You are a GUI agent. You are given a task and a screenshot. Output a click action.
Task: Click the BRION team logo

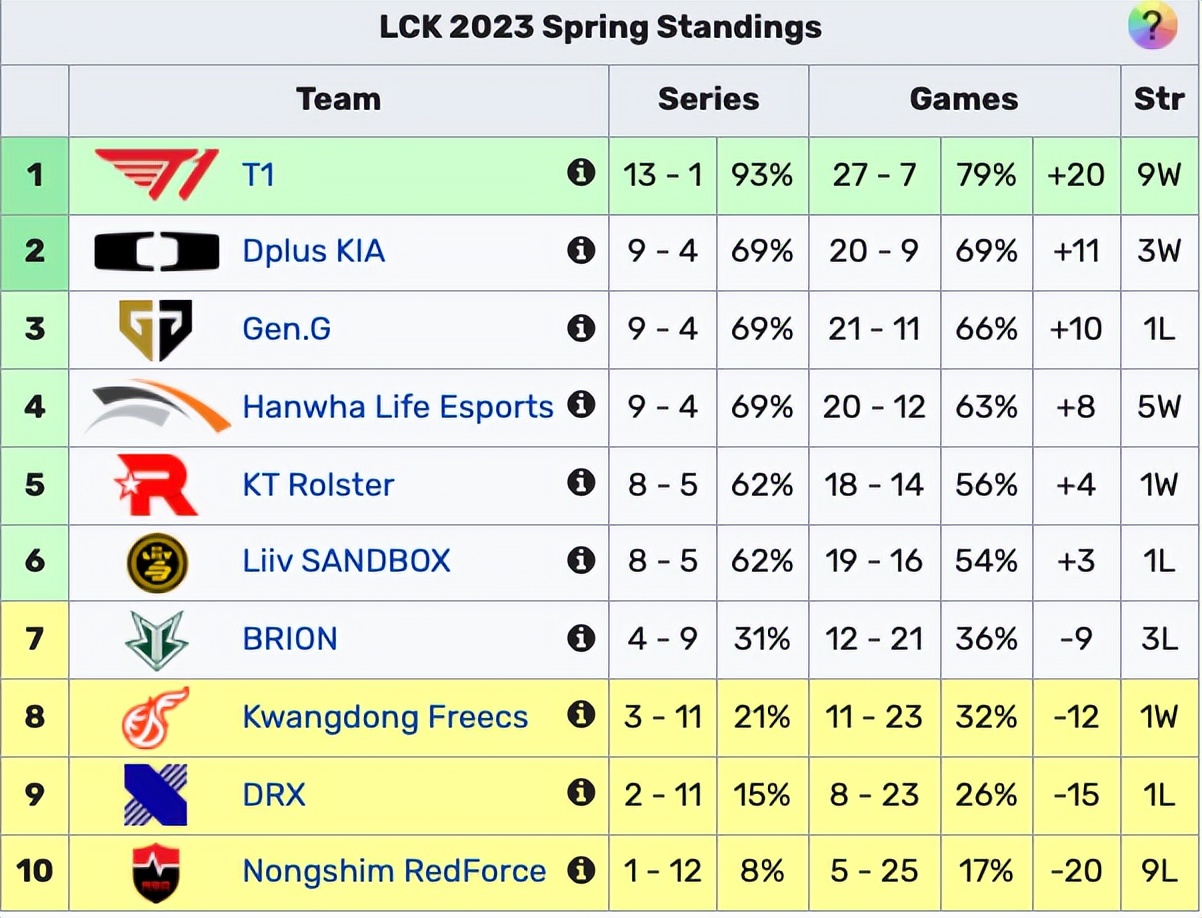pyautogui.click(x=157, y=639)
